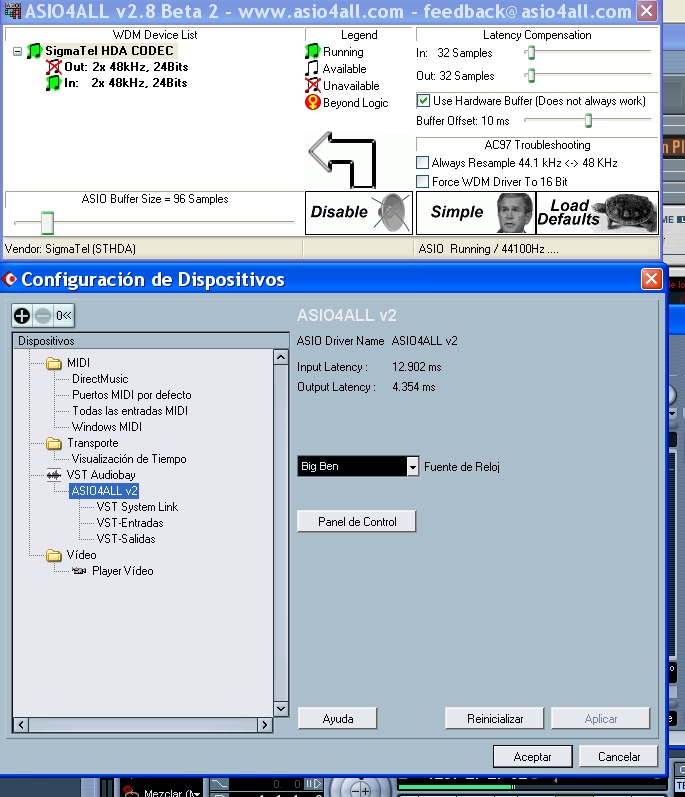This screenshot has width=685, height=797.
Task: Collapse the SigmaTel HDA CODEC device node
Action: pos(17,51)
